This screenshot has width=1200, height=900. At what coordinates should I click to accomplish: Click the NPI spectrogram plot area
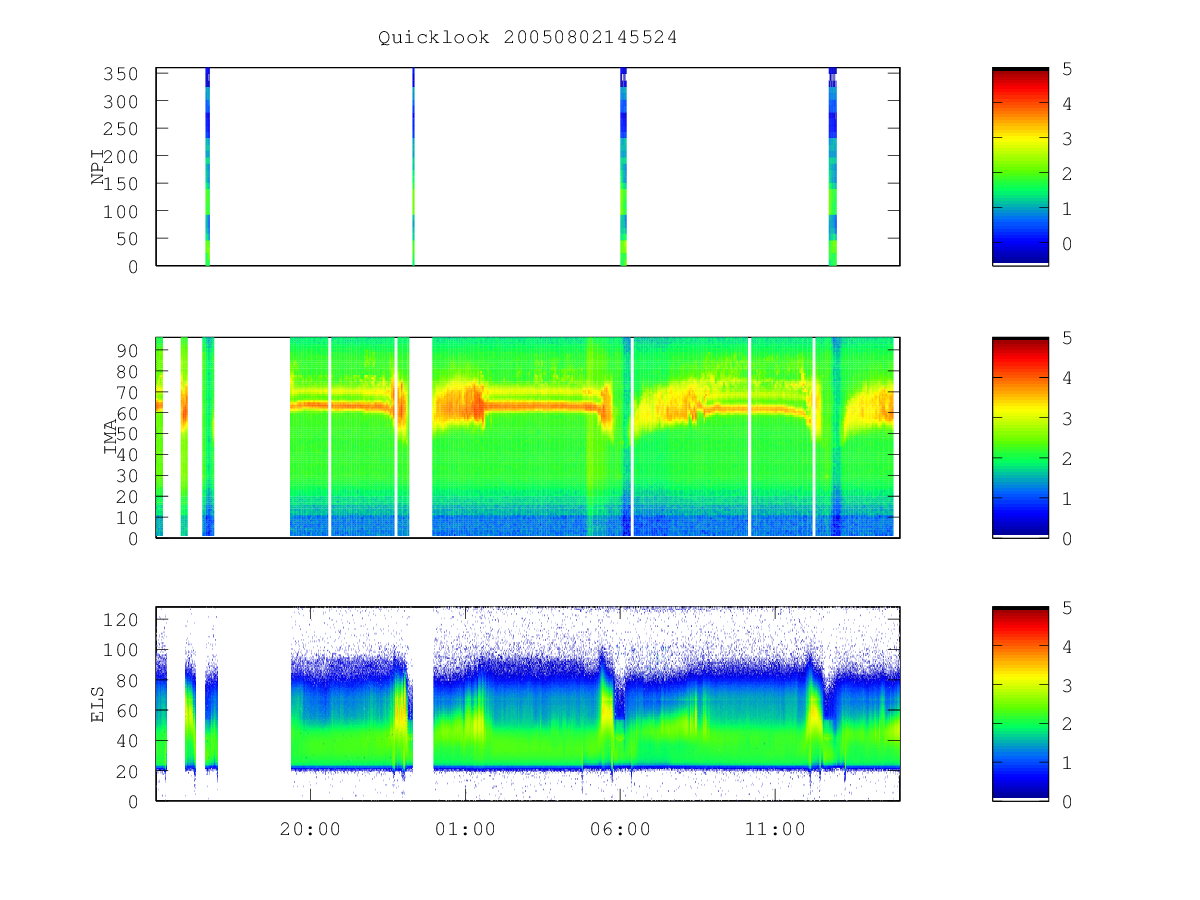(528, 166)
